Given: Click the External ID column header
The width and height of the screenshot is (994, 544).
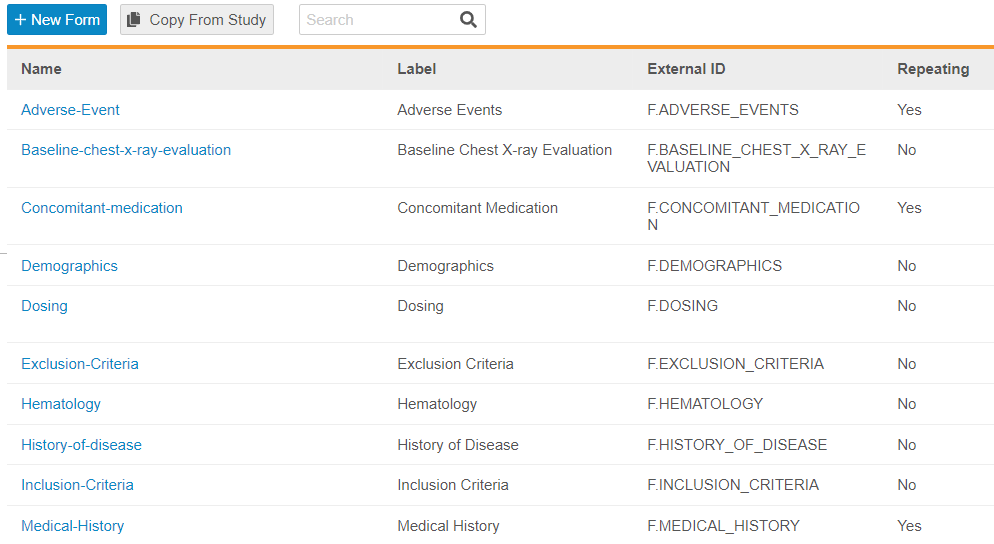Looking at the screenshot, I should [686, 69].
